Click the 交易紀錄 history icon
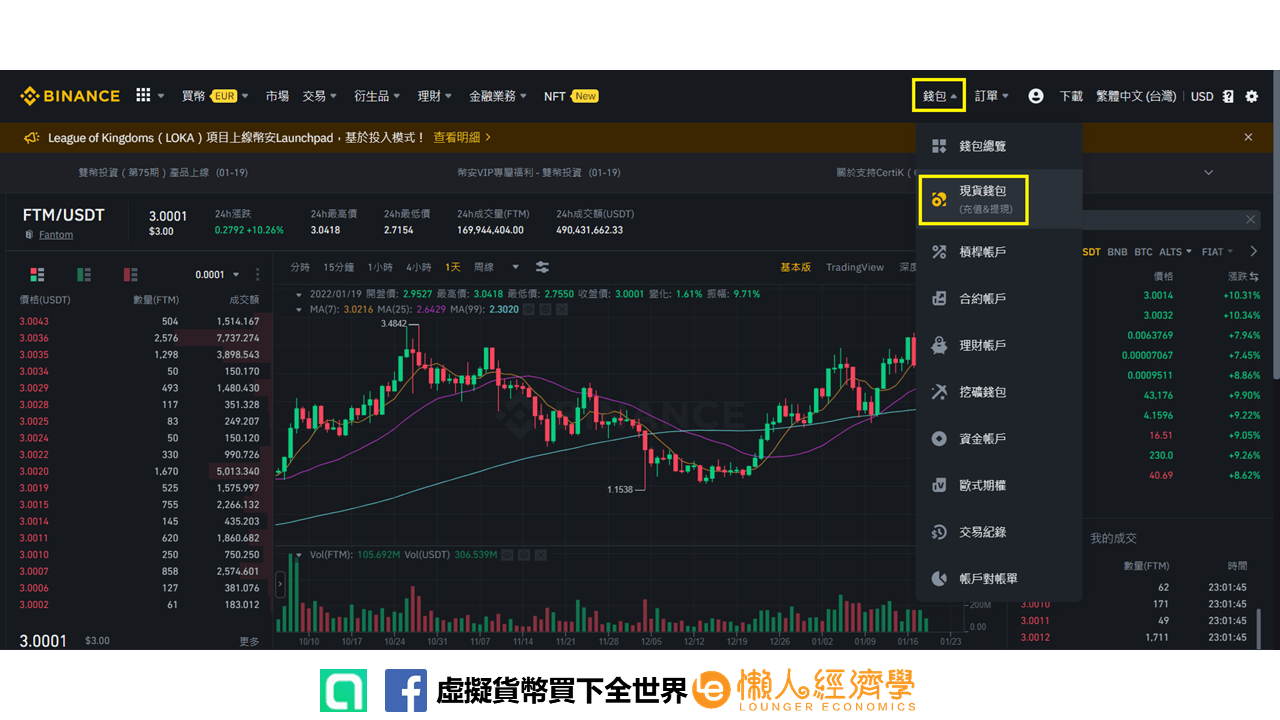Viewport: 1280px width, 720px height. tap(939, 532)
